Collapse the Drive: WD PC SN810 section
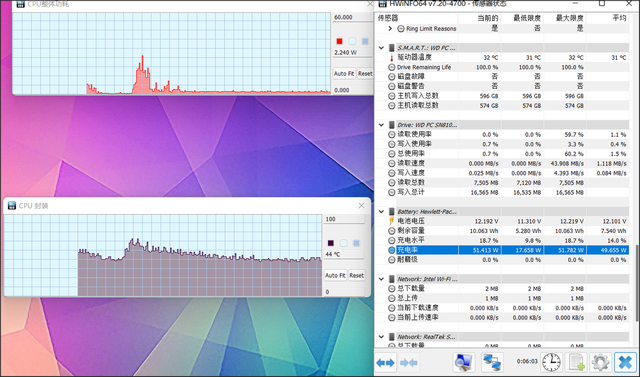 click(381, 125)
